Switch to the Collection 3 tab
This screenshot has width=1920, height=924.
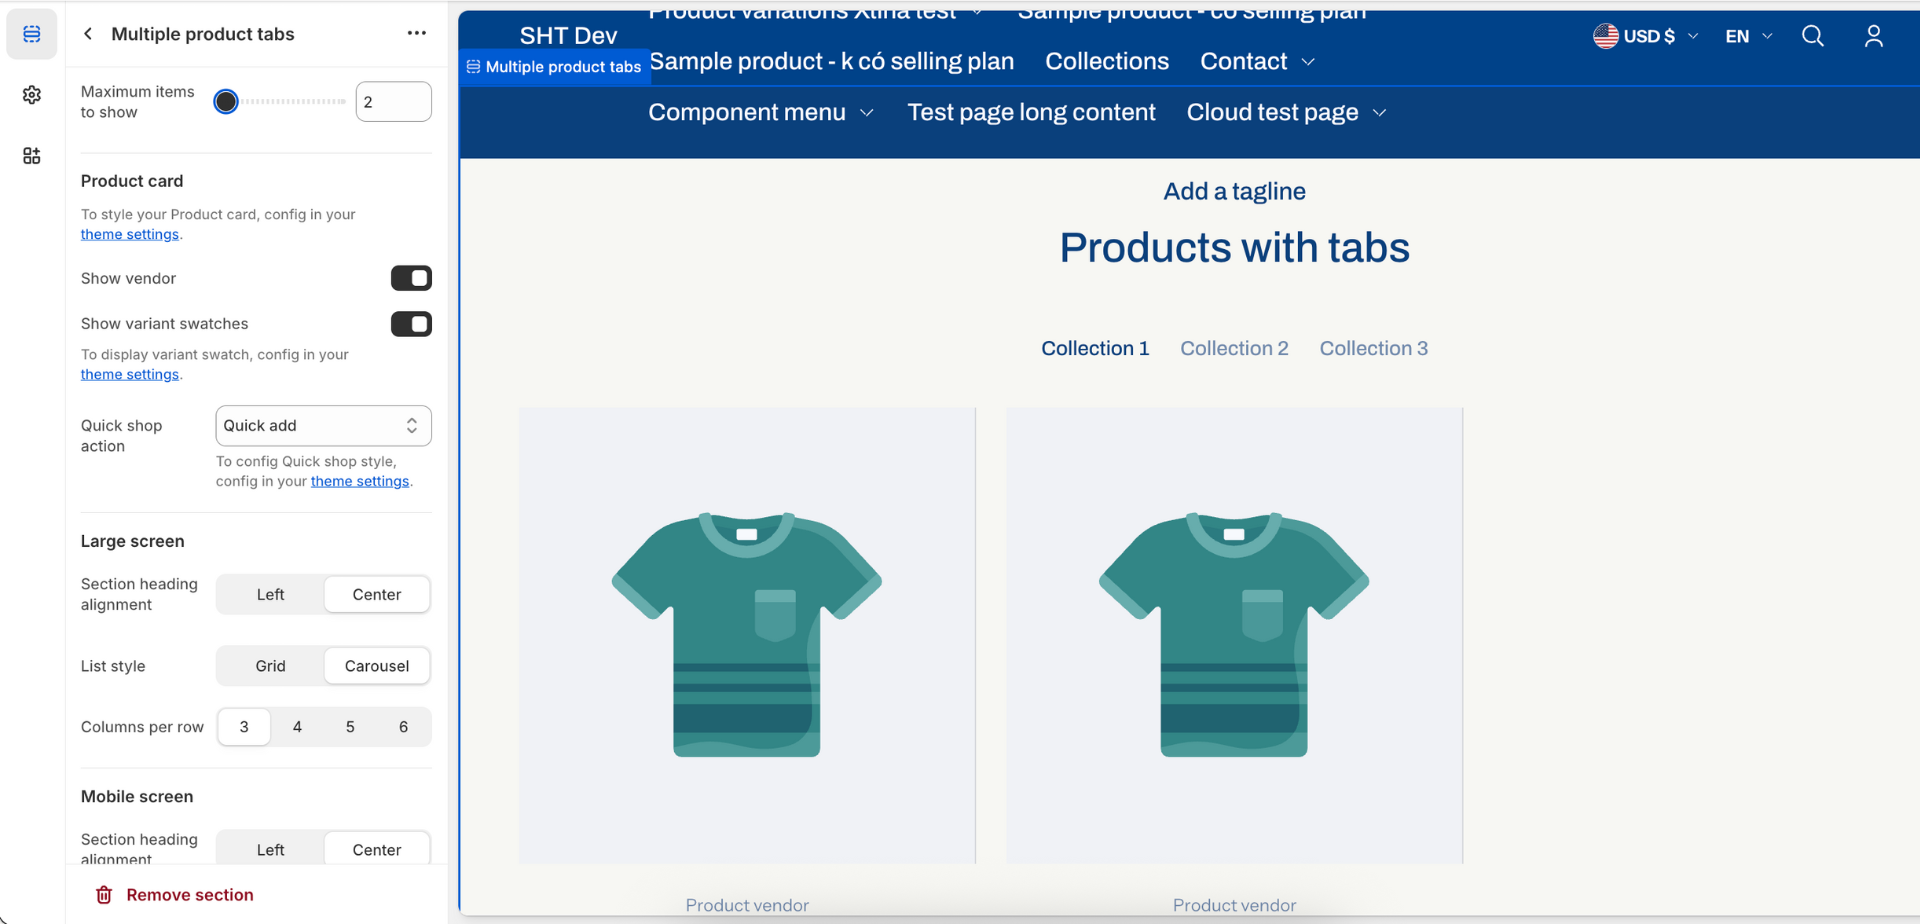pos(1373,349)
